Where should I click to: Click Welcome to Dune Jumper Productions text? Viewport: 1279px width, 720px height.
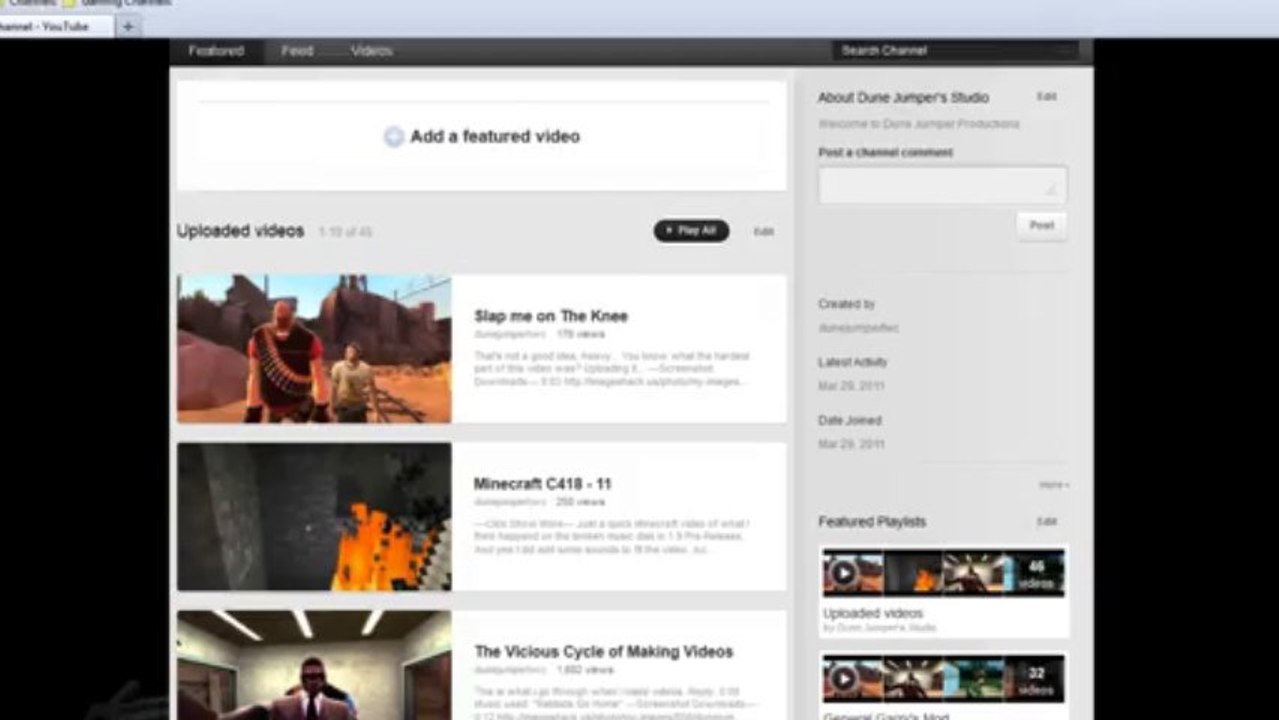918,124
